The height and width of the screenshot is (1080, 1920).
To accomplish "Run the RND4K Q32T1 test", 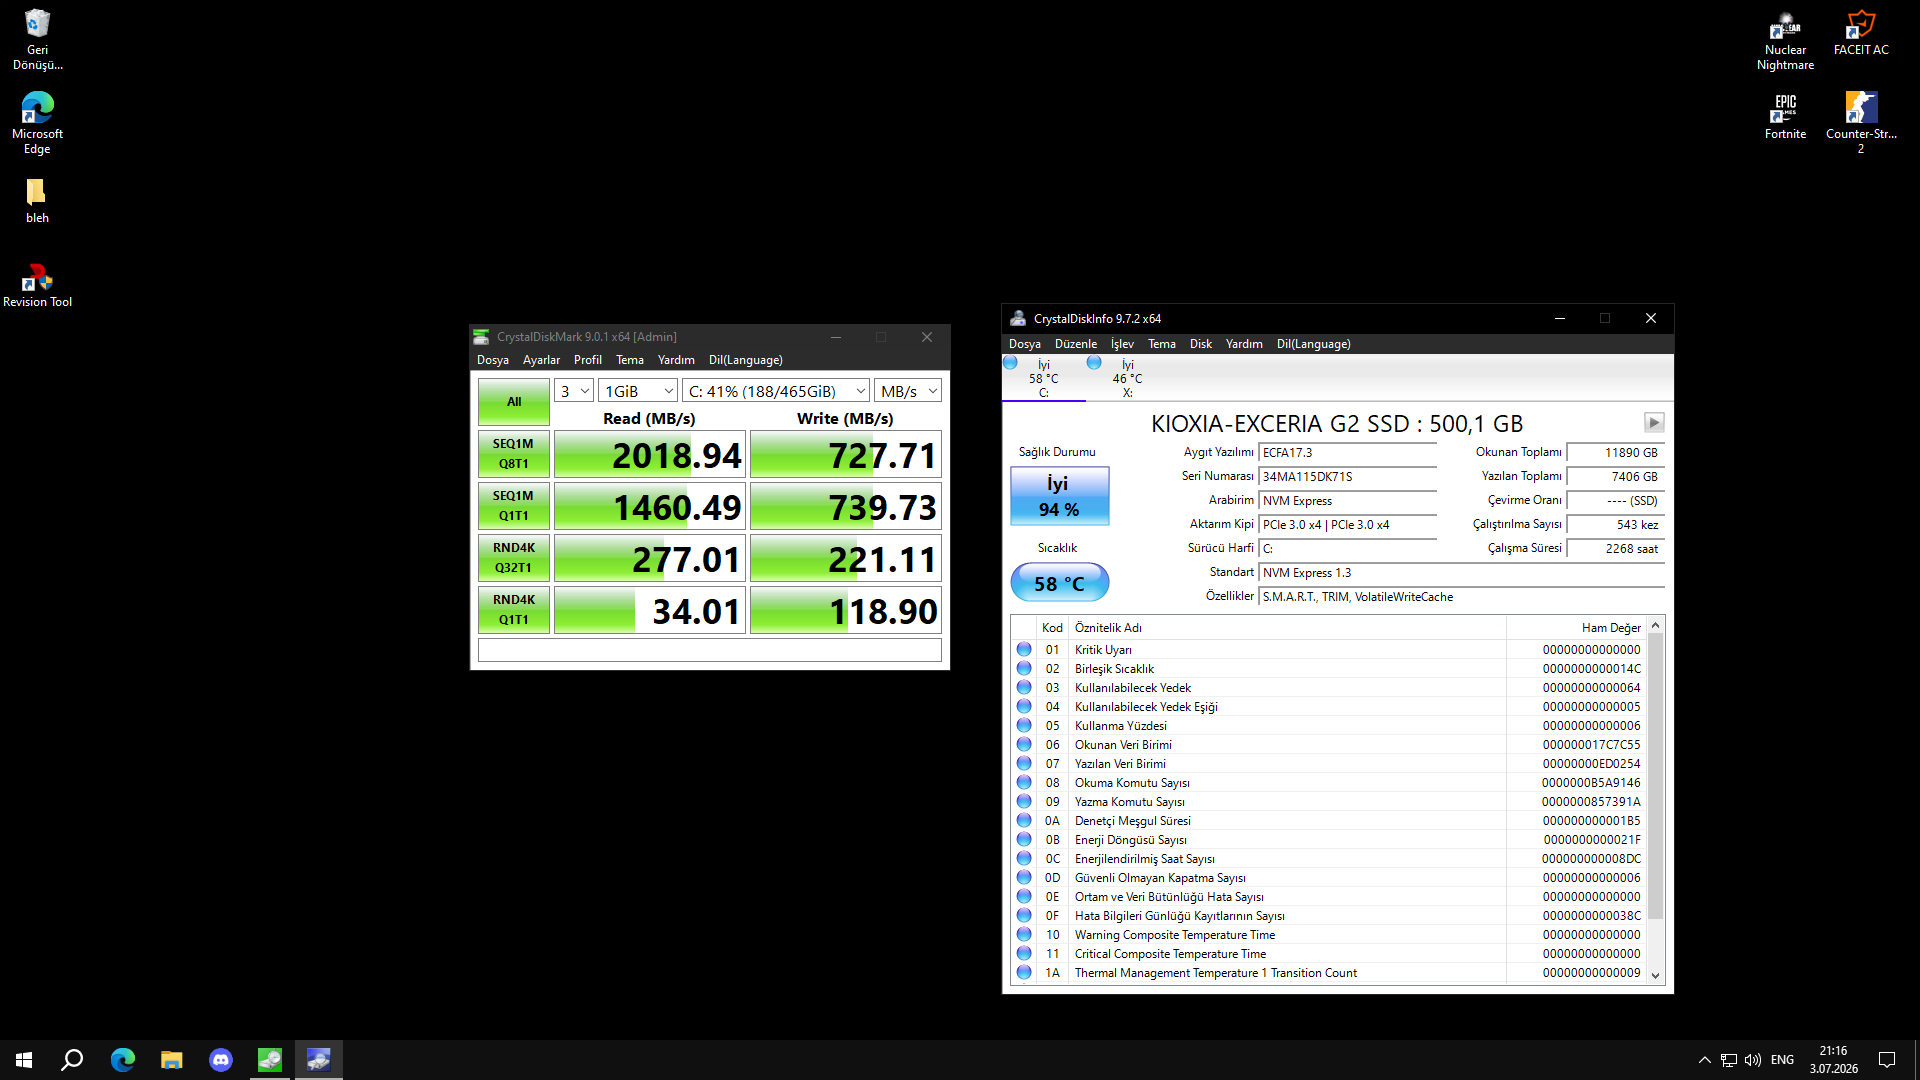I will (514, 558).
